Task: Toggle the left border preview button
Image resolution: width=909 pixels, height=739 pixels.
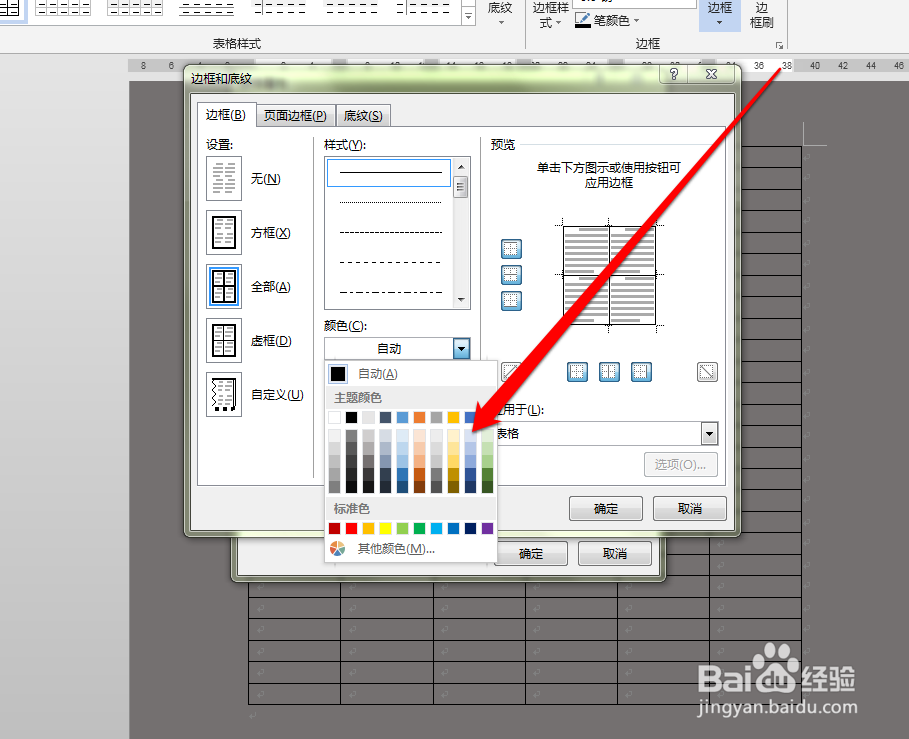Action: pos(577,372)
